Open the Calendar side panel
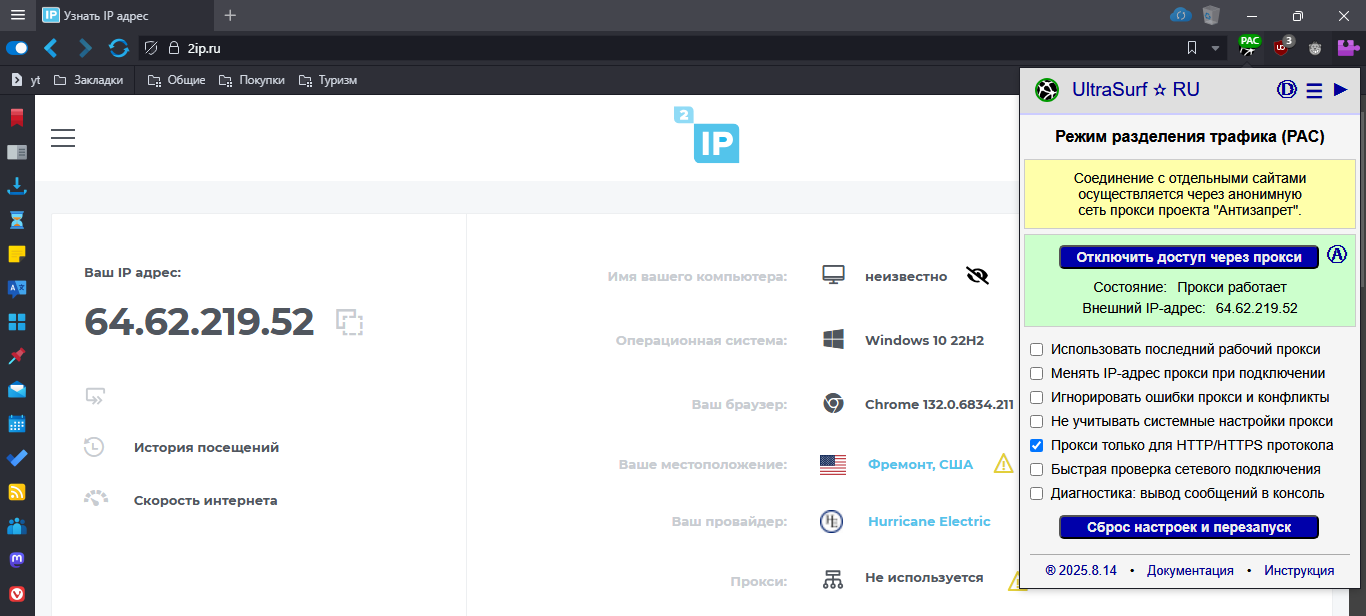This screenshot has width=1366, height=616. pos(17,424)
